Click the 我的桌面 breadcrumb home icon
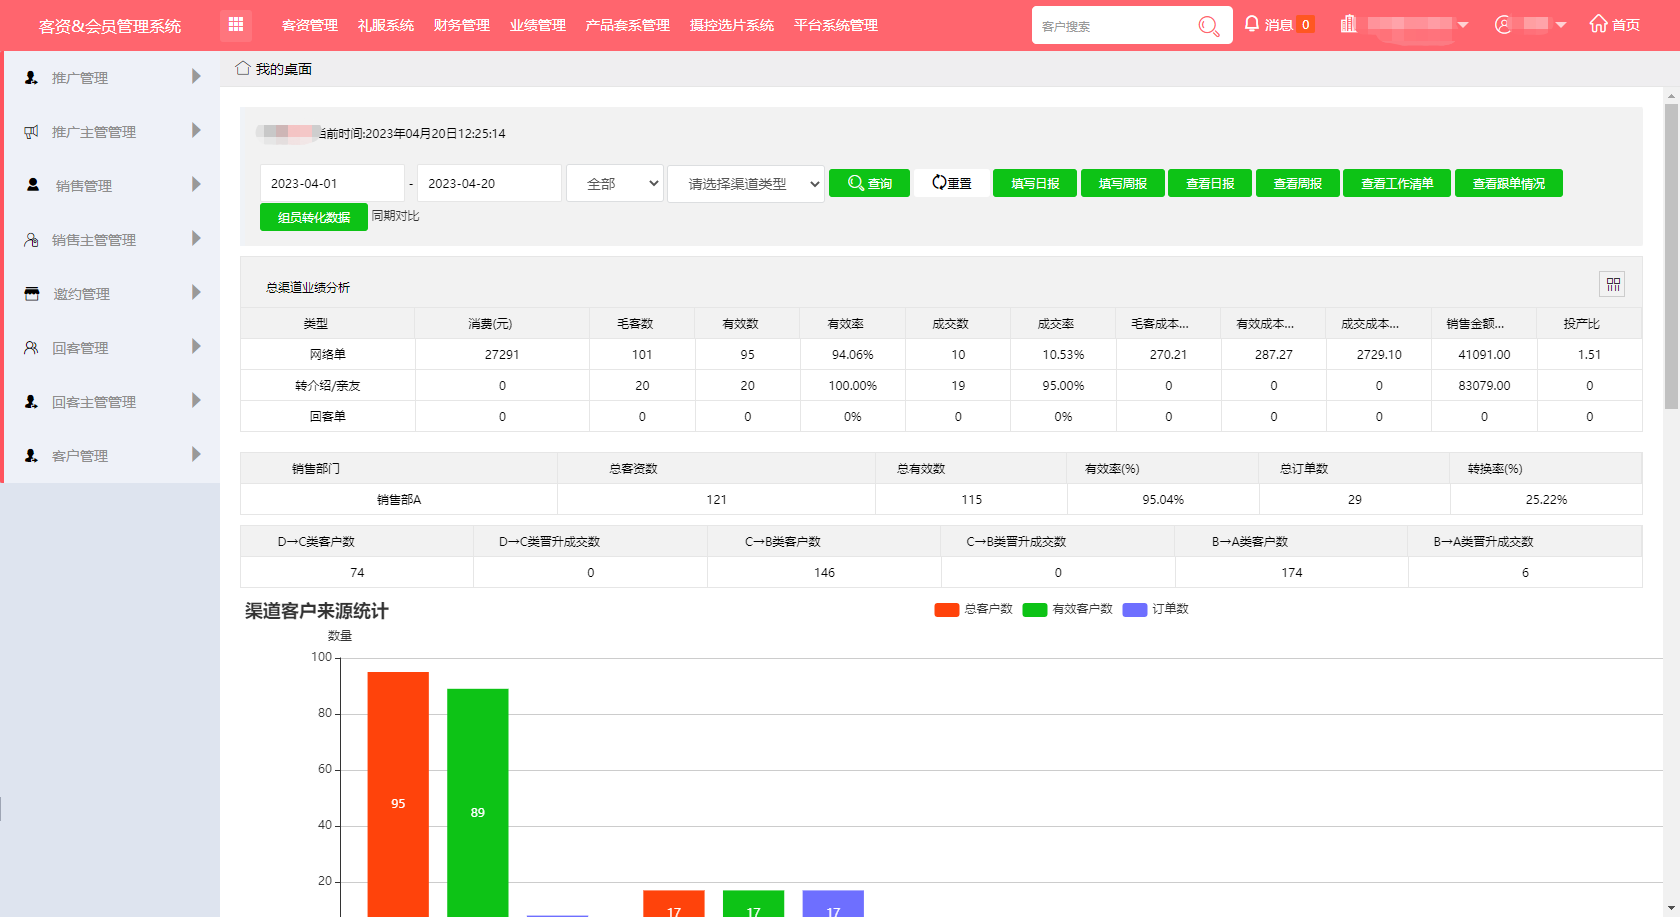This screenshot has width=1680, height=917. (x=242, y=68)
